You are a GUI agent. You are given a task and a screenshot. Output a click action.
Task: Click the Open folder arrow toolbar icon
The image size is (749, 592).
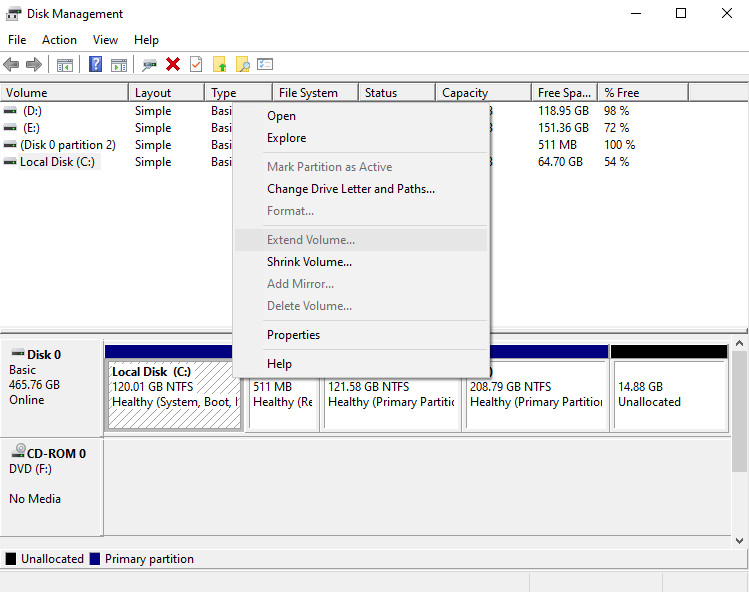pyautogui.click(x=220, y=64)
